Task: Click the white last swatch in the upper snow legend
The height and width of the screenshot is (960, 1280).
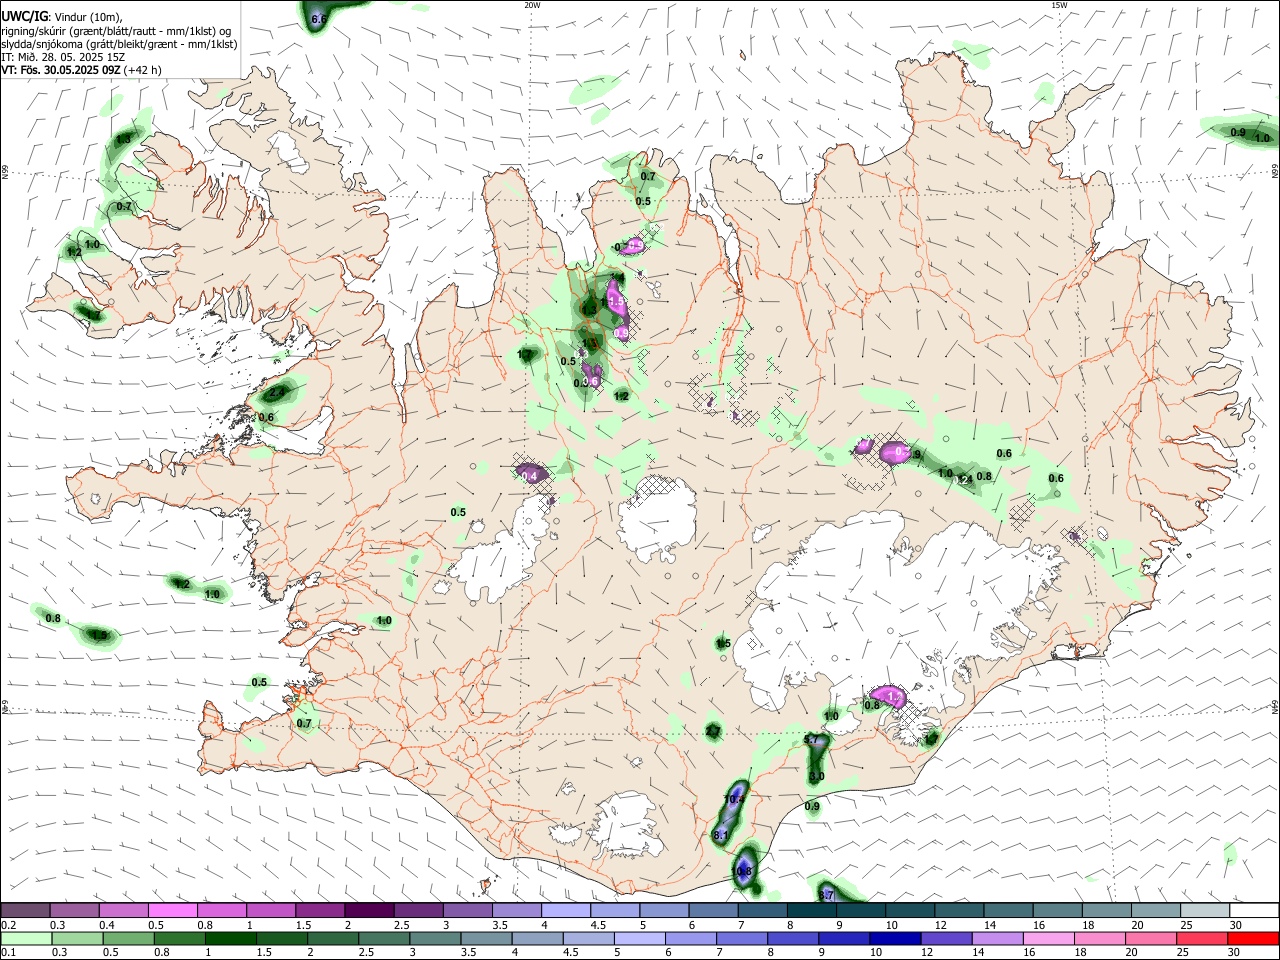Action: pos(1252,910)
